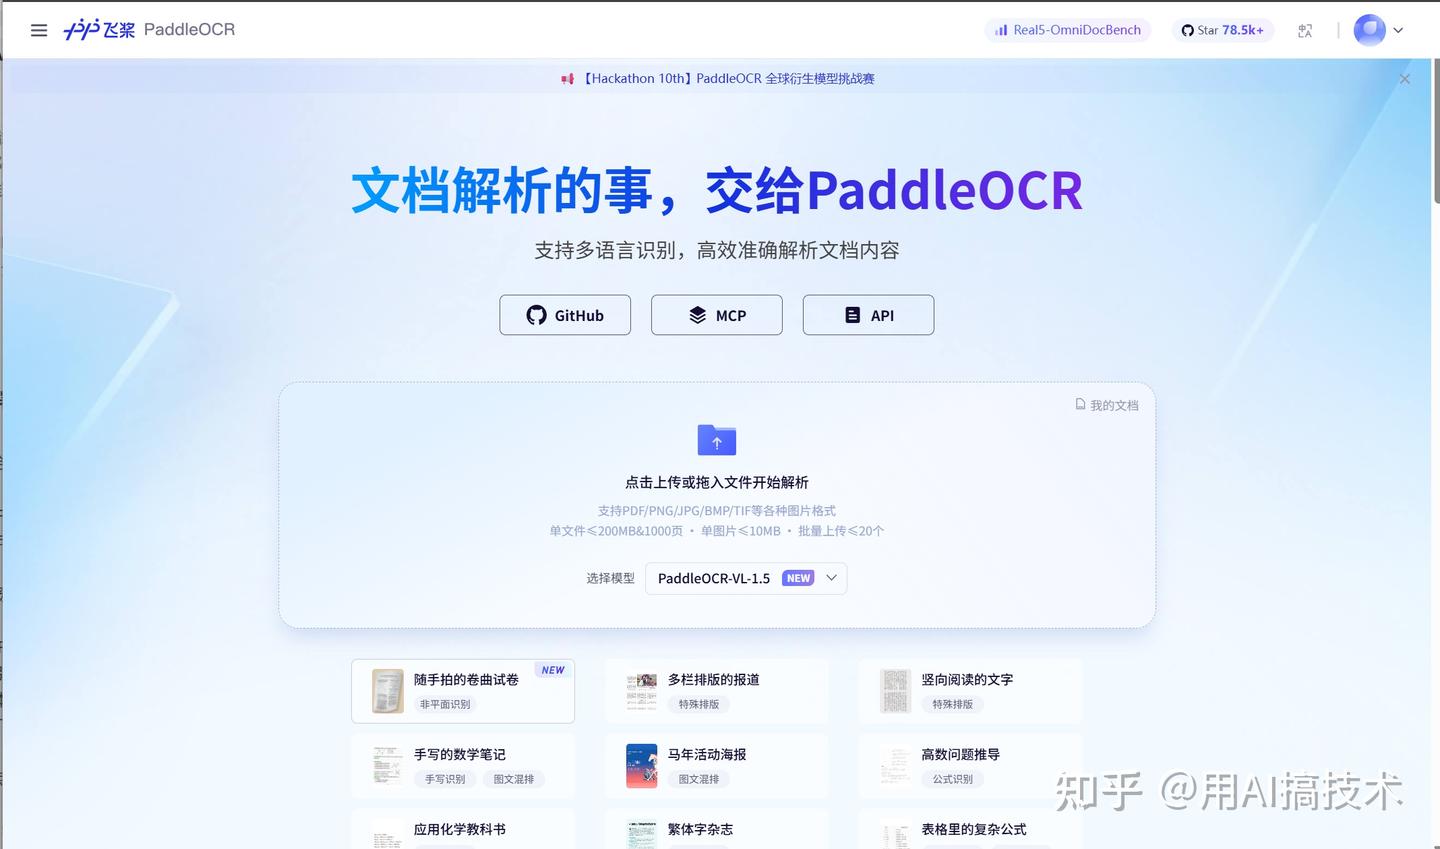Image resolution: width=1440 pixels, height=849 pixels.
Task: Select the 随手拍的卷曲试卷 example
Action: (463, 690)
